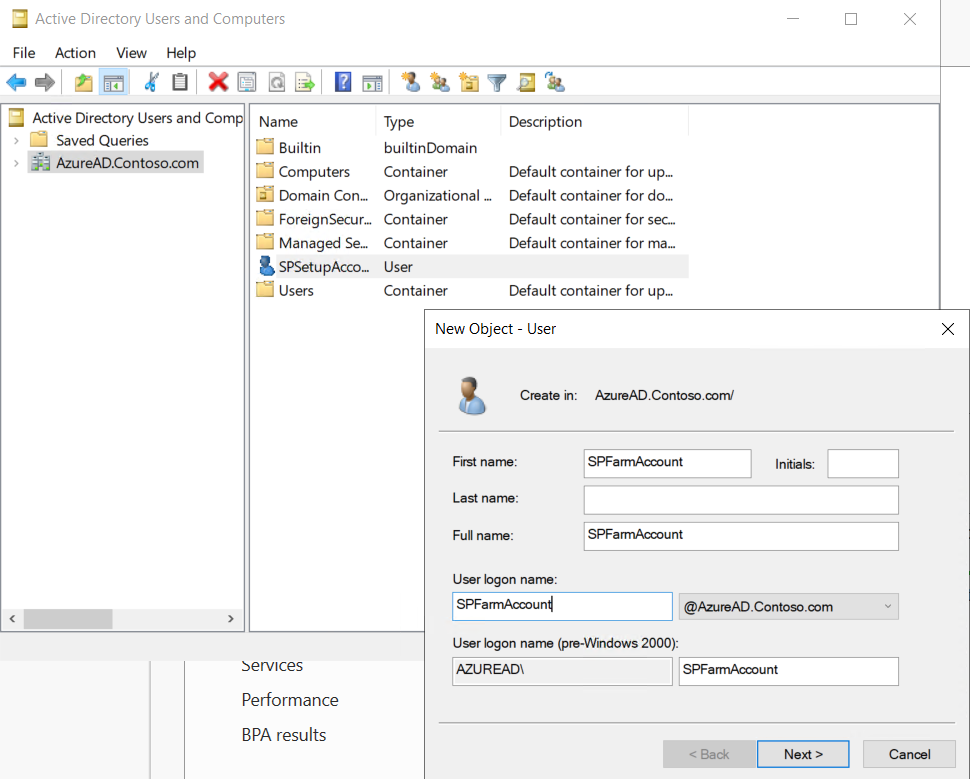Select Saved Queries in the tree
This screenshot has height=779, width=970.
pos(102,140)
